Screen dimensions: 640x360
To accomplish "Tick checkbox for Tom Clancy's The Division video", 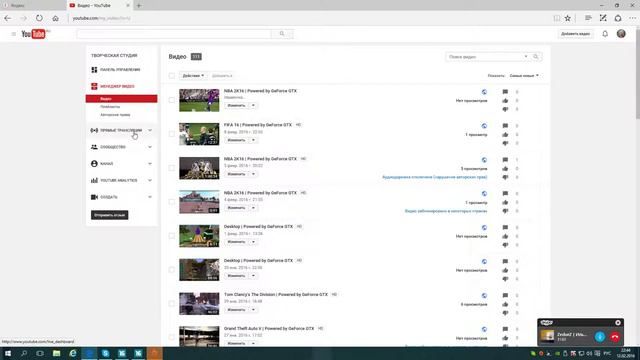I will [x=172, y=304].
